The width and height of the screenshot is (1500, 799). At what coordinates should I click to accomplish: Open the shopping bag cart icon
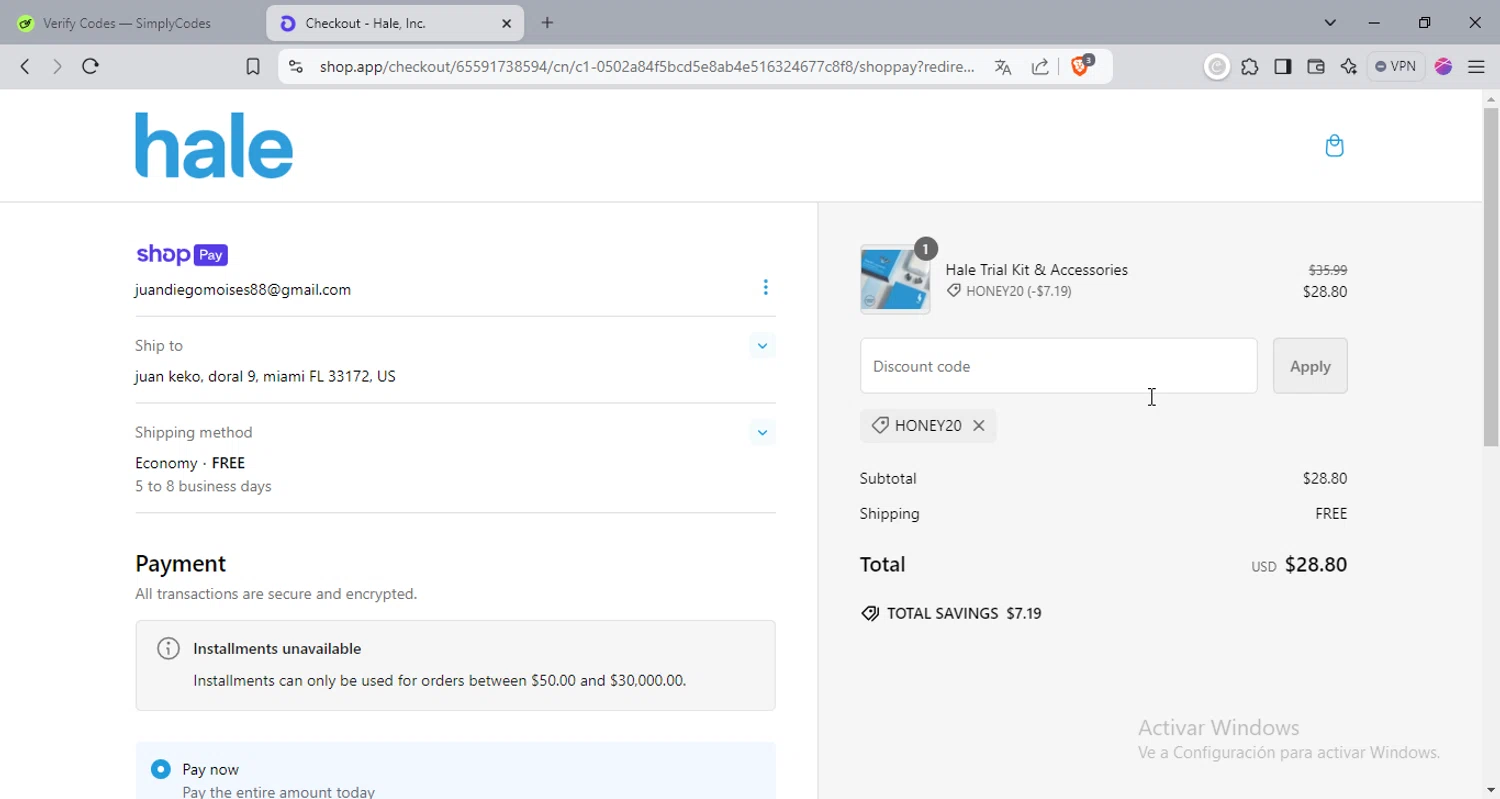(x=1334, y=146)
